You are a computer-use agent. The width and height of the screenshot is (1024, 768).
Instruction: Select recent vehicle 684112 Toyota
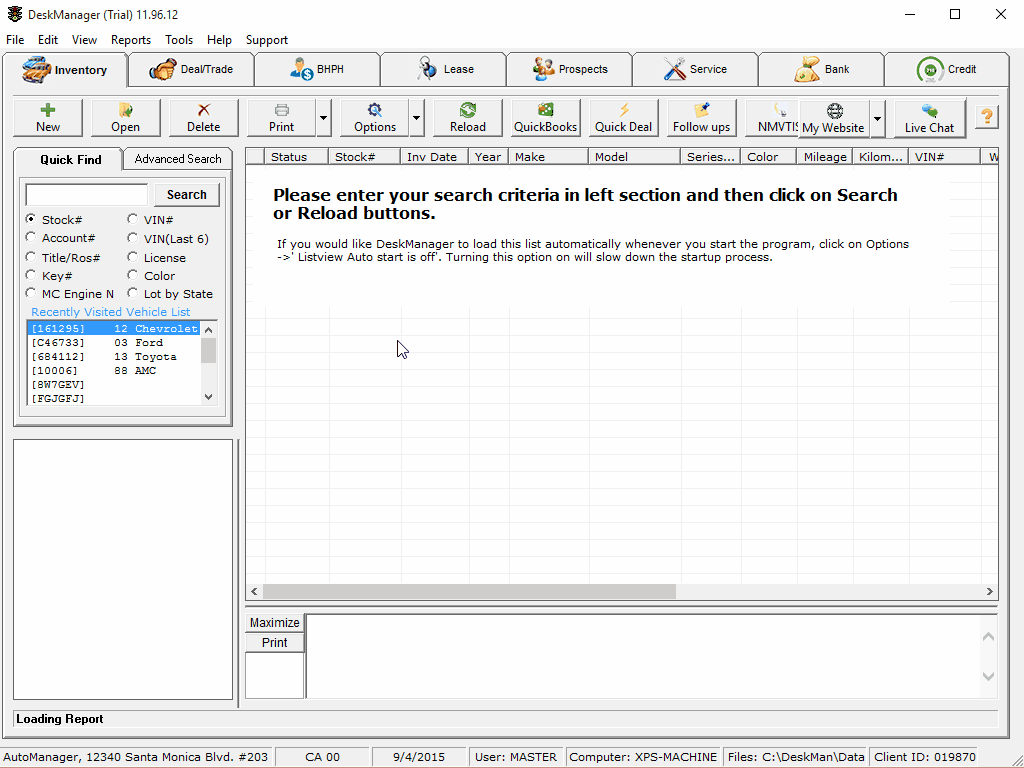point(114,357)
